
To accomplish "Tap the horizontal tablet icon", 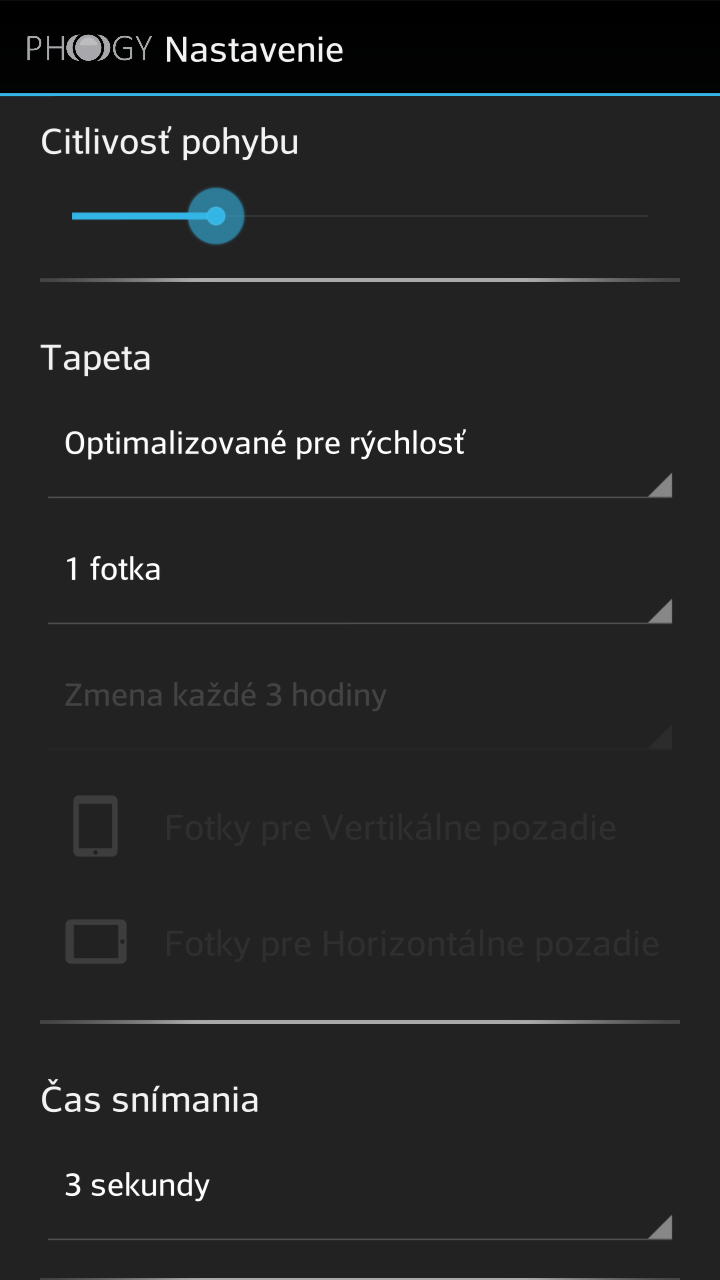I will point(96,942).
